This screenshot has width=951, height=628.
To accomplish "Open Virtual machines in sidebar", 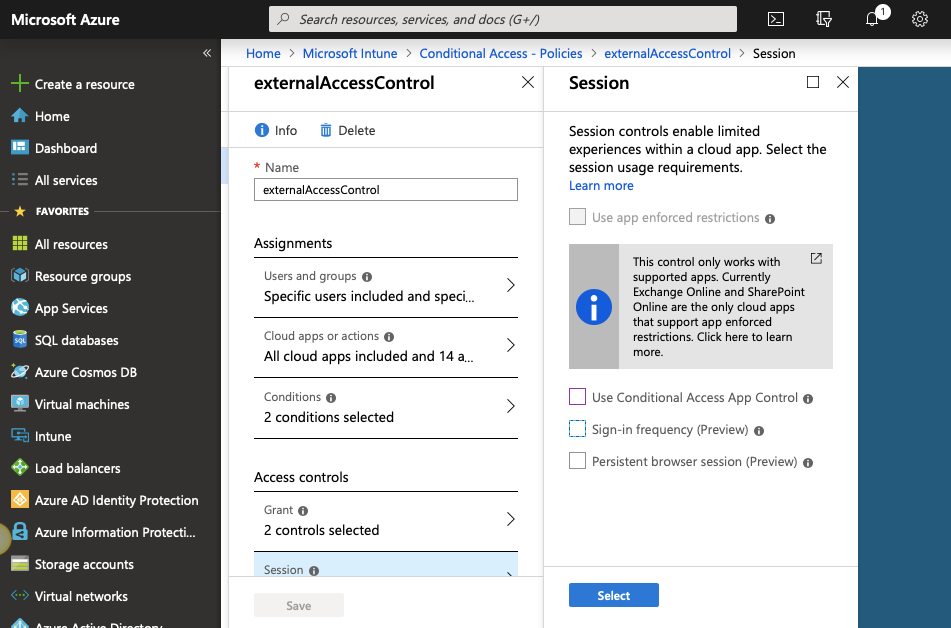I will (82, 404).
